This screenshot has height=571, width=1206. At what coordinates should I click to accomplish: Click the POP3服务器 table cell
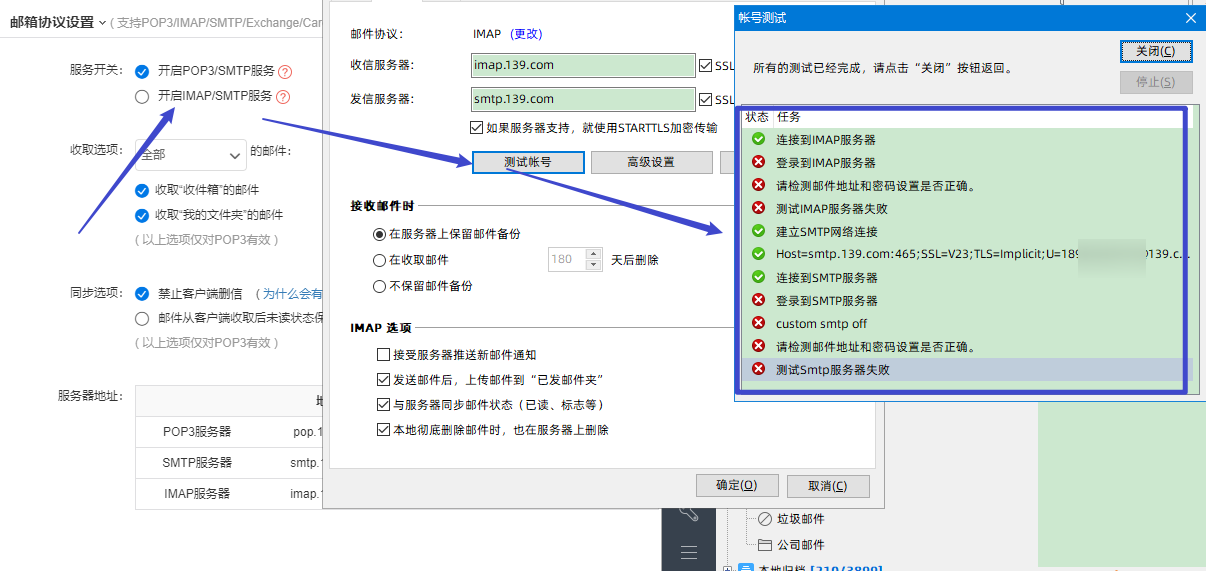197,432
